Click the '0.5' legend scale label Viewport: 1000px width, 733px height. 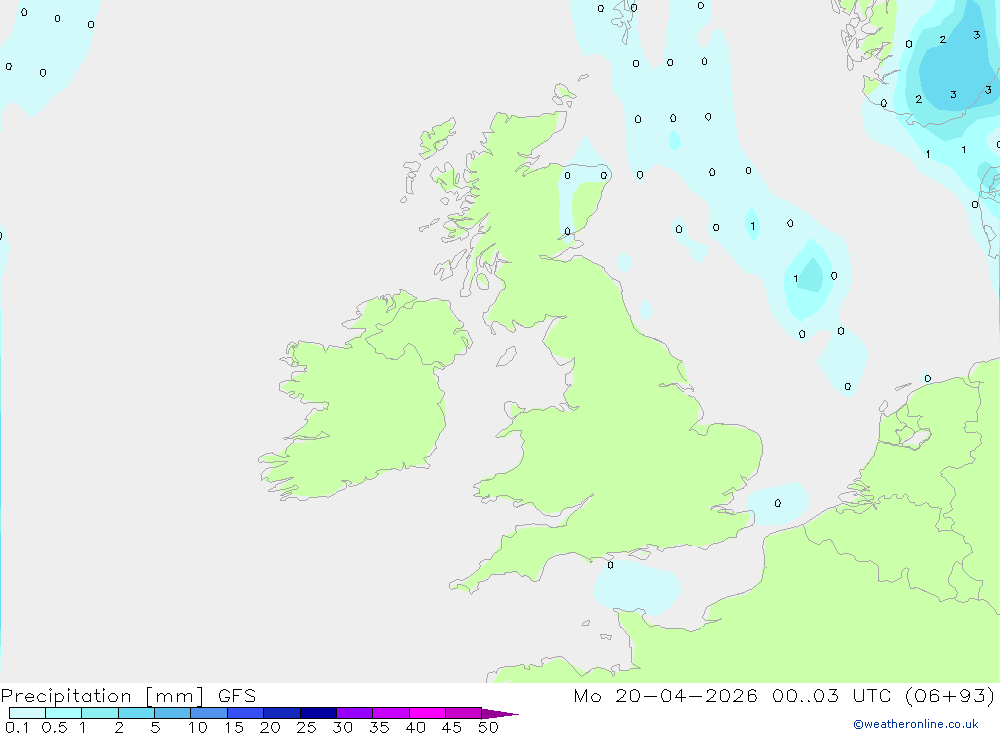(x=54, y=727)
